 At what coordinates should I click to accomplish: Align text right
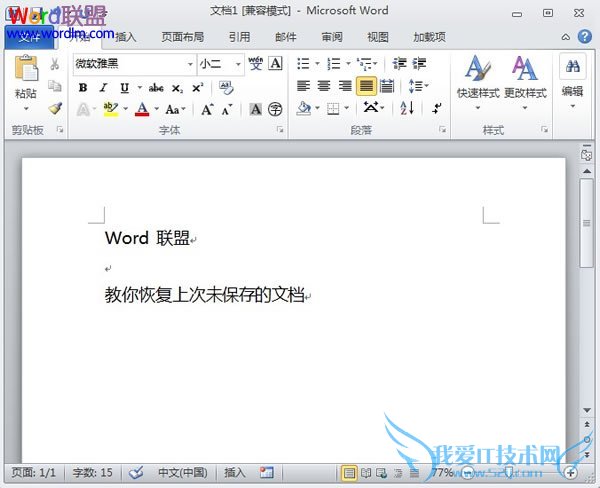(x=345, y=86)
